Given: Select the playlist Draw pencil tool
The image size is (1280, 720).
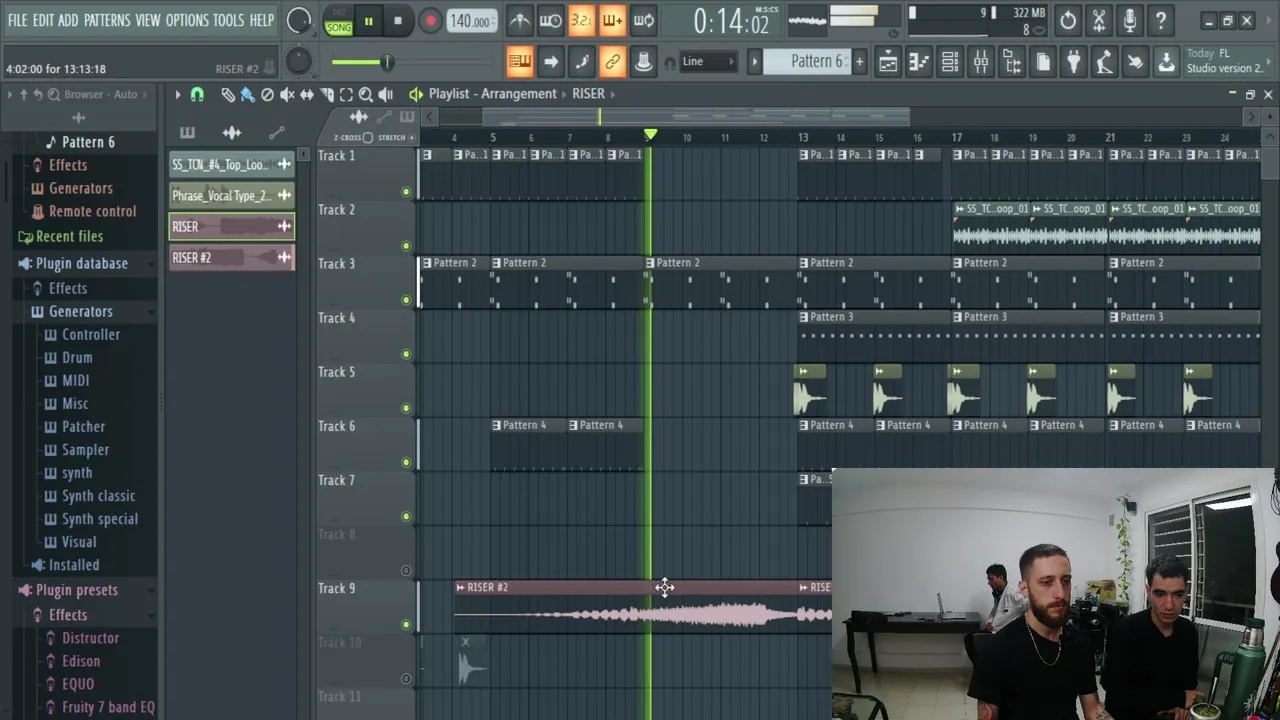Looking at the screenshot, I should click(x=228, y=94).
